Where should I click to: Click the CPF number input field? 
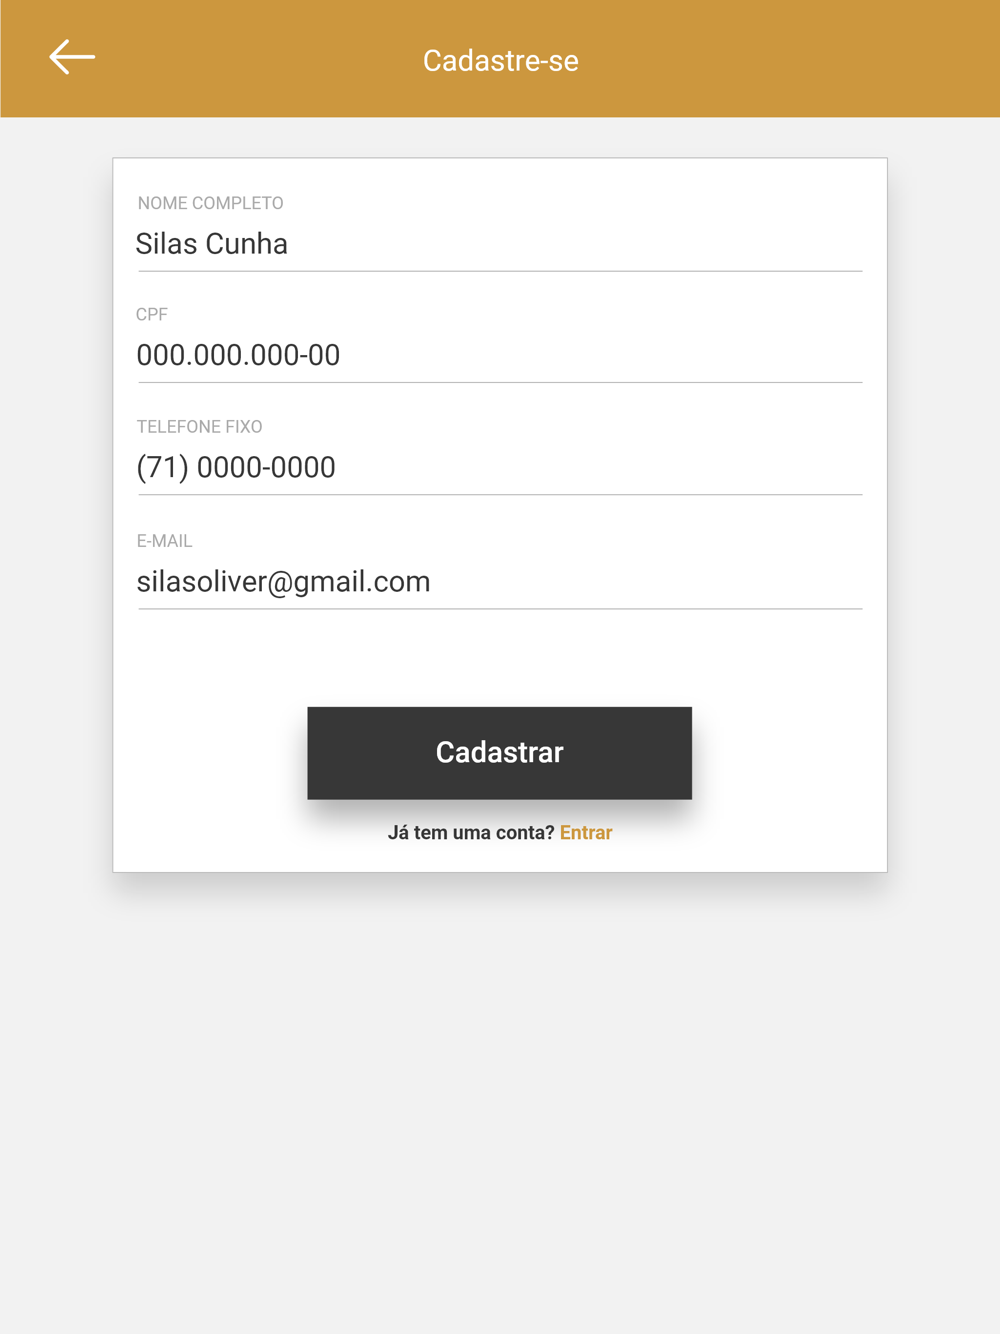(x=499, y=355)
